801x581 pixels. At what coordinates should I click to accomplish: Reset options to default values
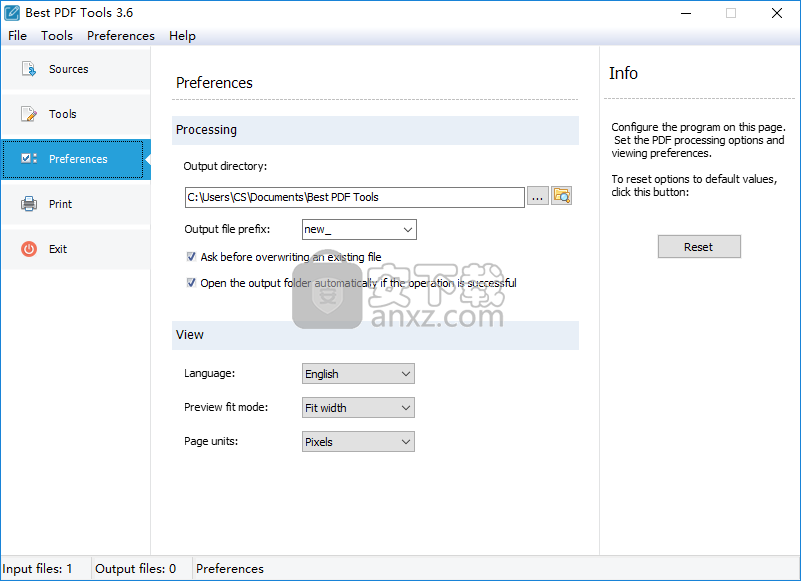[x=699, y=247]
